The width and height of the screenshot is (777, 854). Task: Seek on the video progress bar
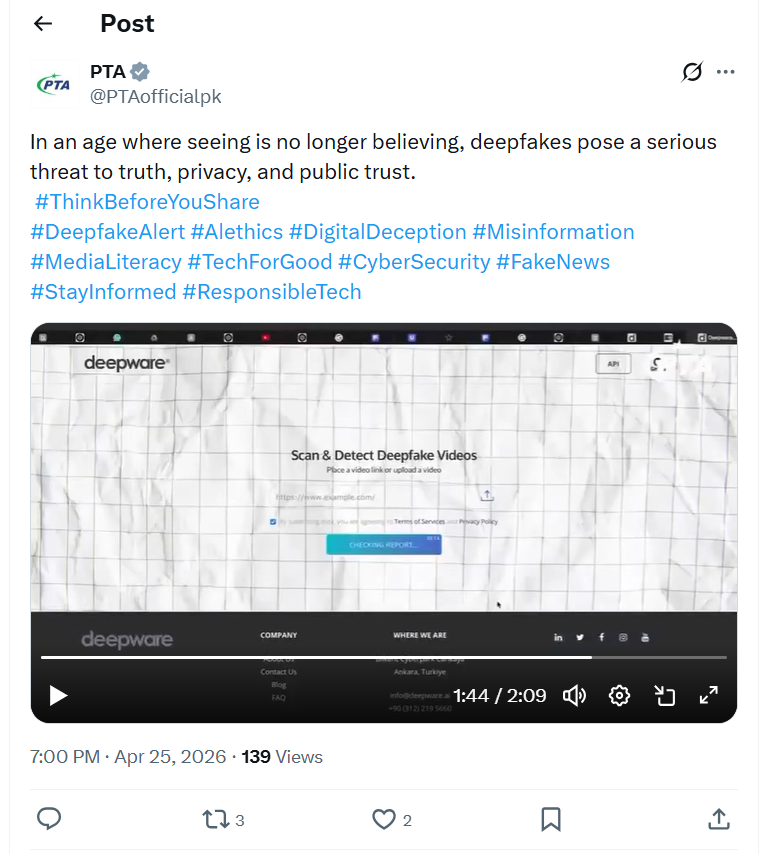(383, 657)
